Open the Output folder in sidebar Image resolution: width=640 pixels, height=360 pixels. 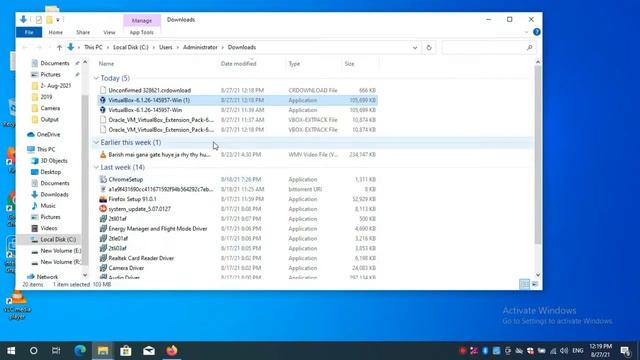[49, 119]
